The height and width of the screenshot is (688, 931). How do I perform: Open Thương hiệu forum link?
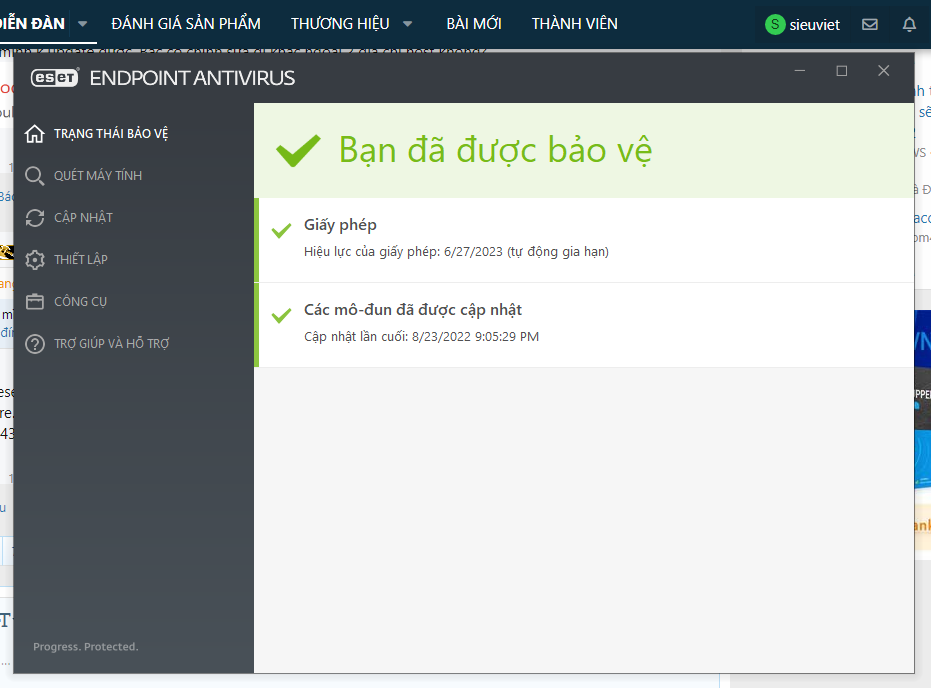(x=340, y=24)
